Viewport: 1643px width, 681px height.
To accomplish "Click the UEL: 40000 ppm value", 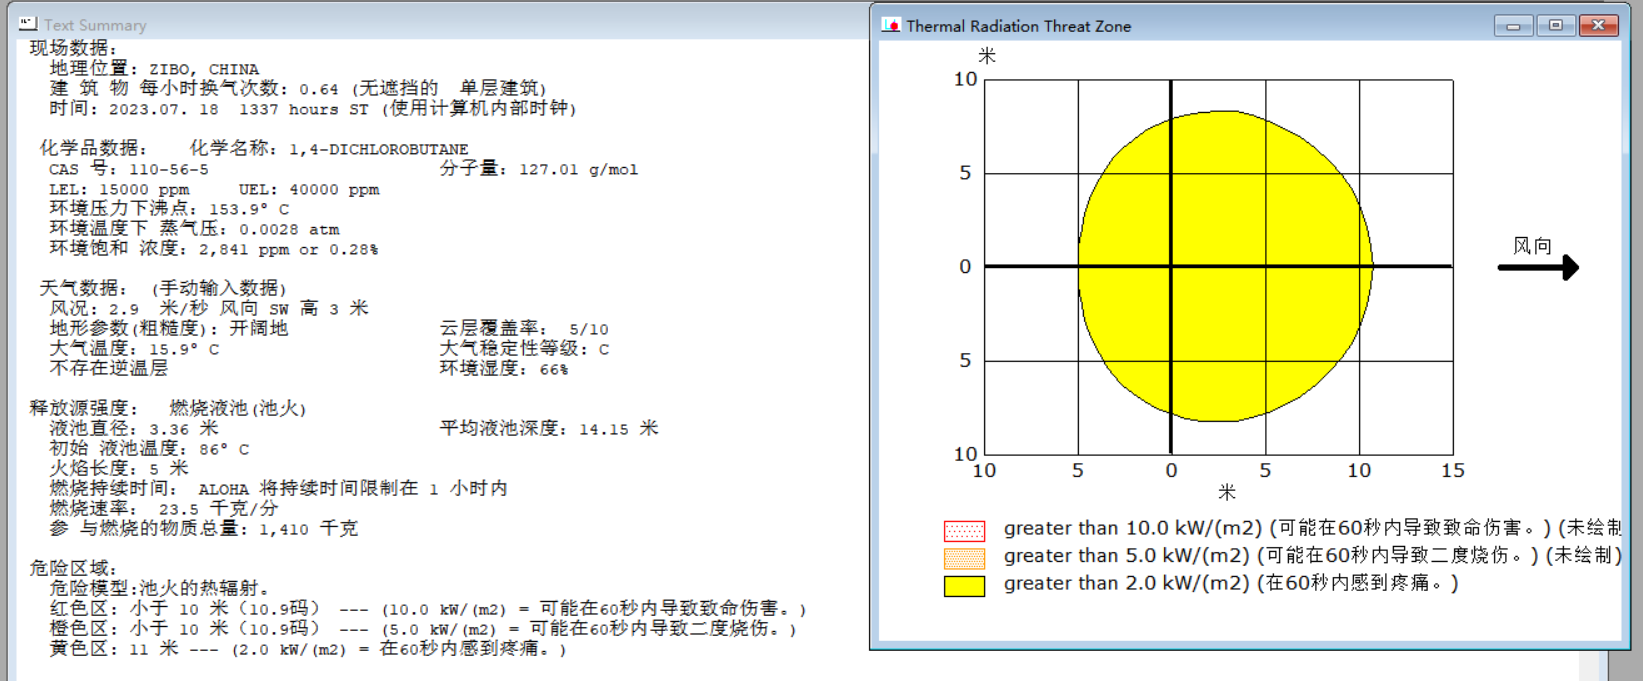I will pyautogui.click(x=309, y=189).
